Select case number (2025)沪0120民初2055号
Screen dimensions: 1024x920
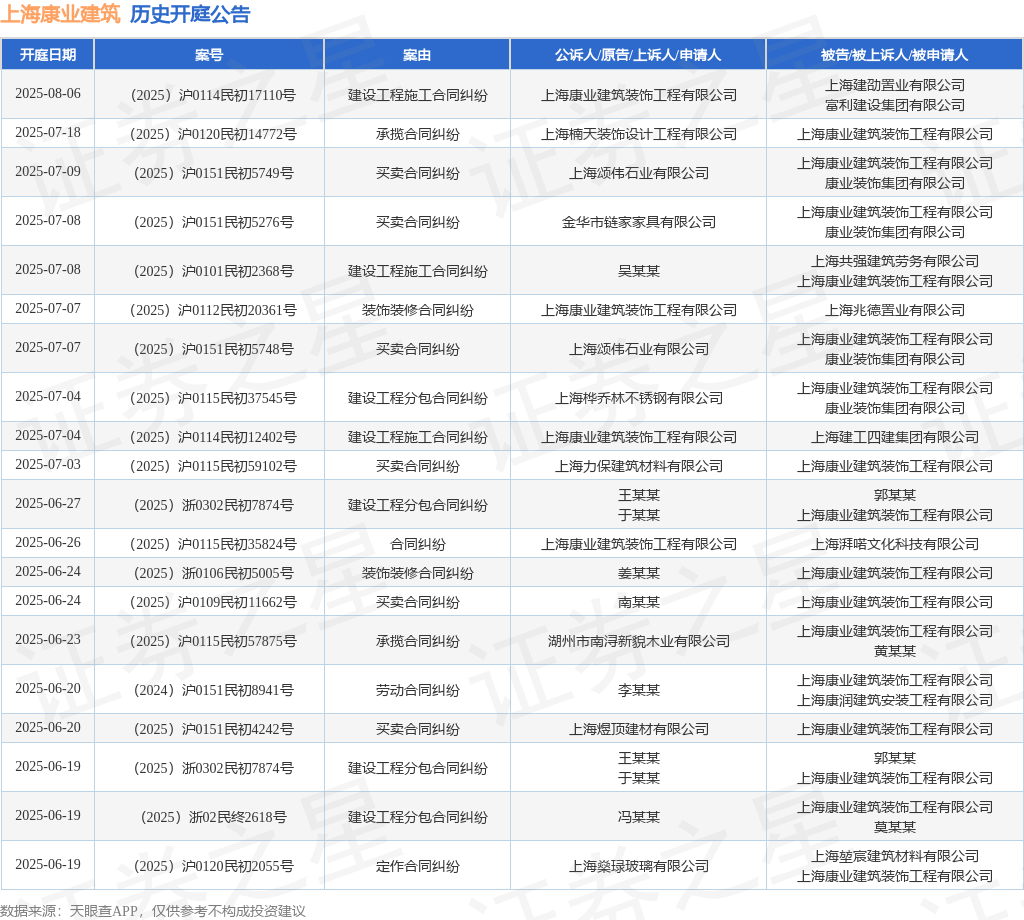213,866
